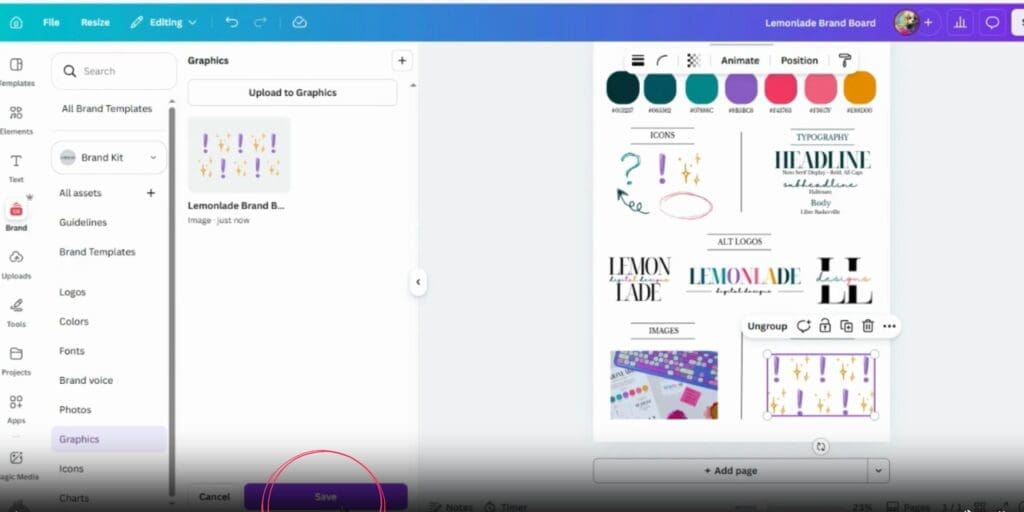Viewport: 1024px width, 512px height.
Task: Add new asset with plus beside All assets
Action: pos(151,193)
